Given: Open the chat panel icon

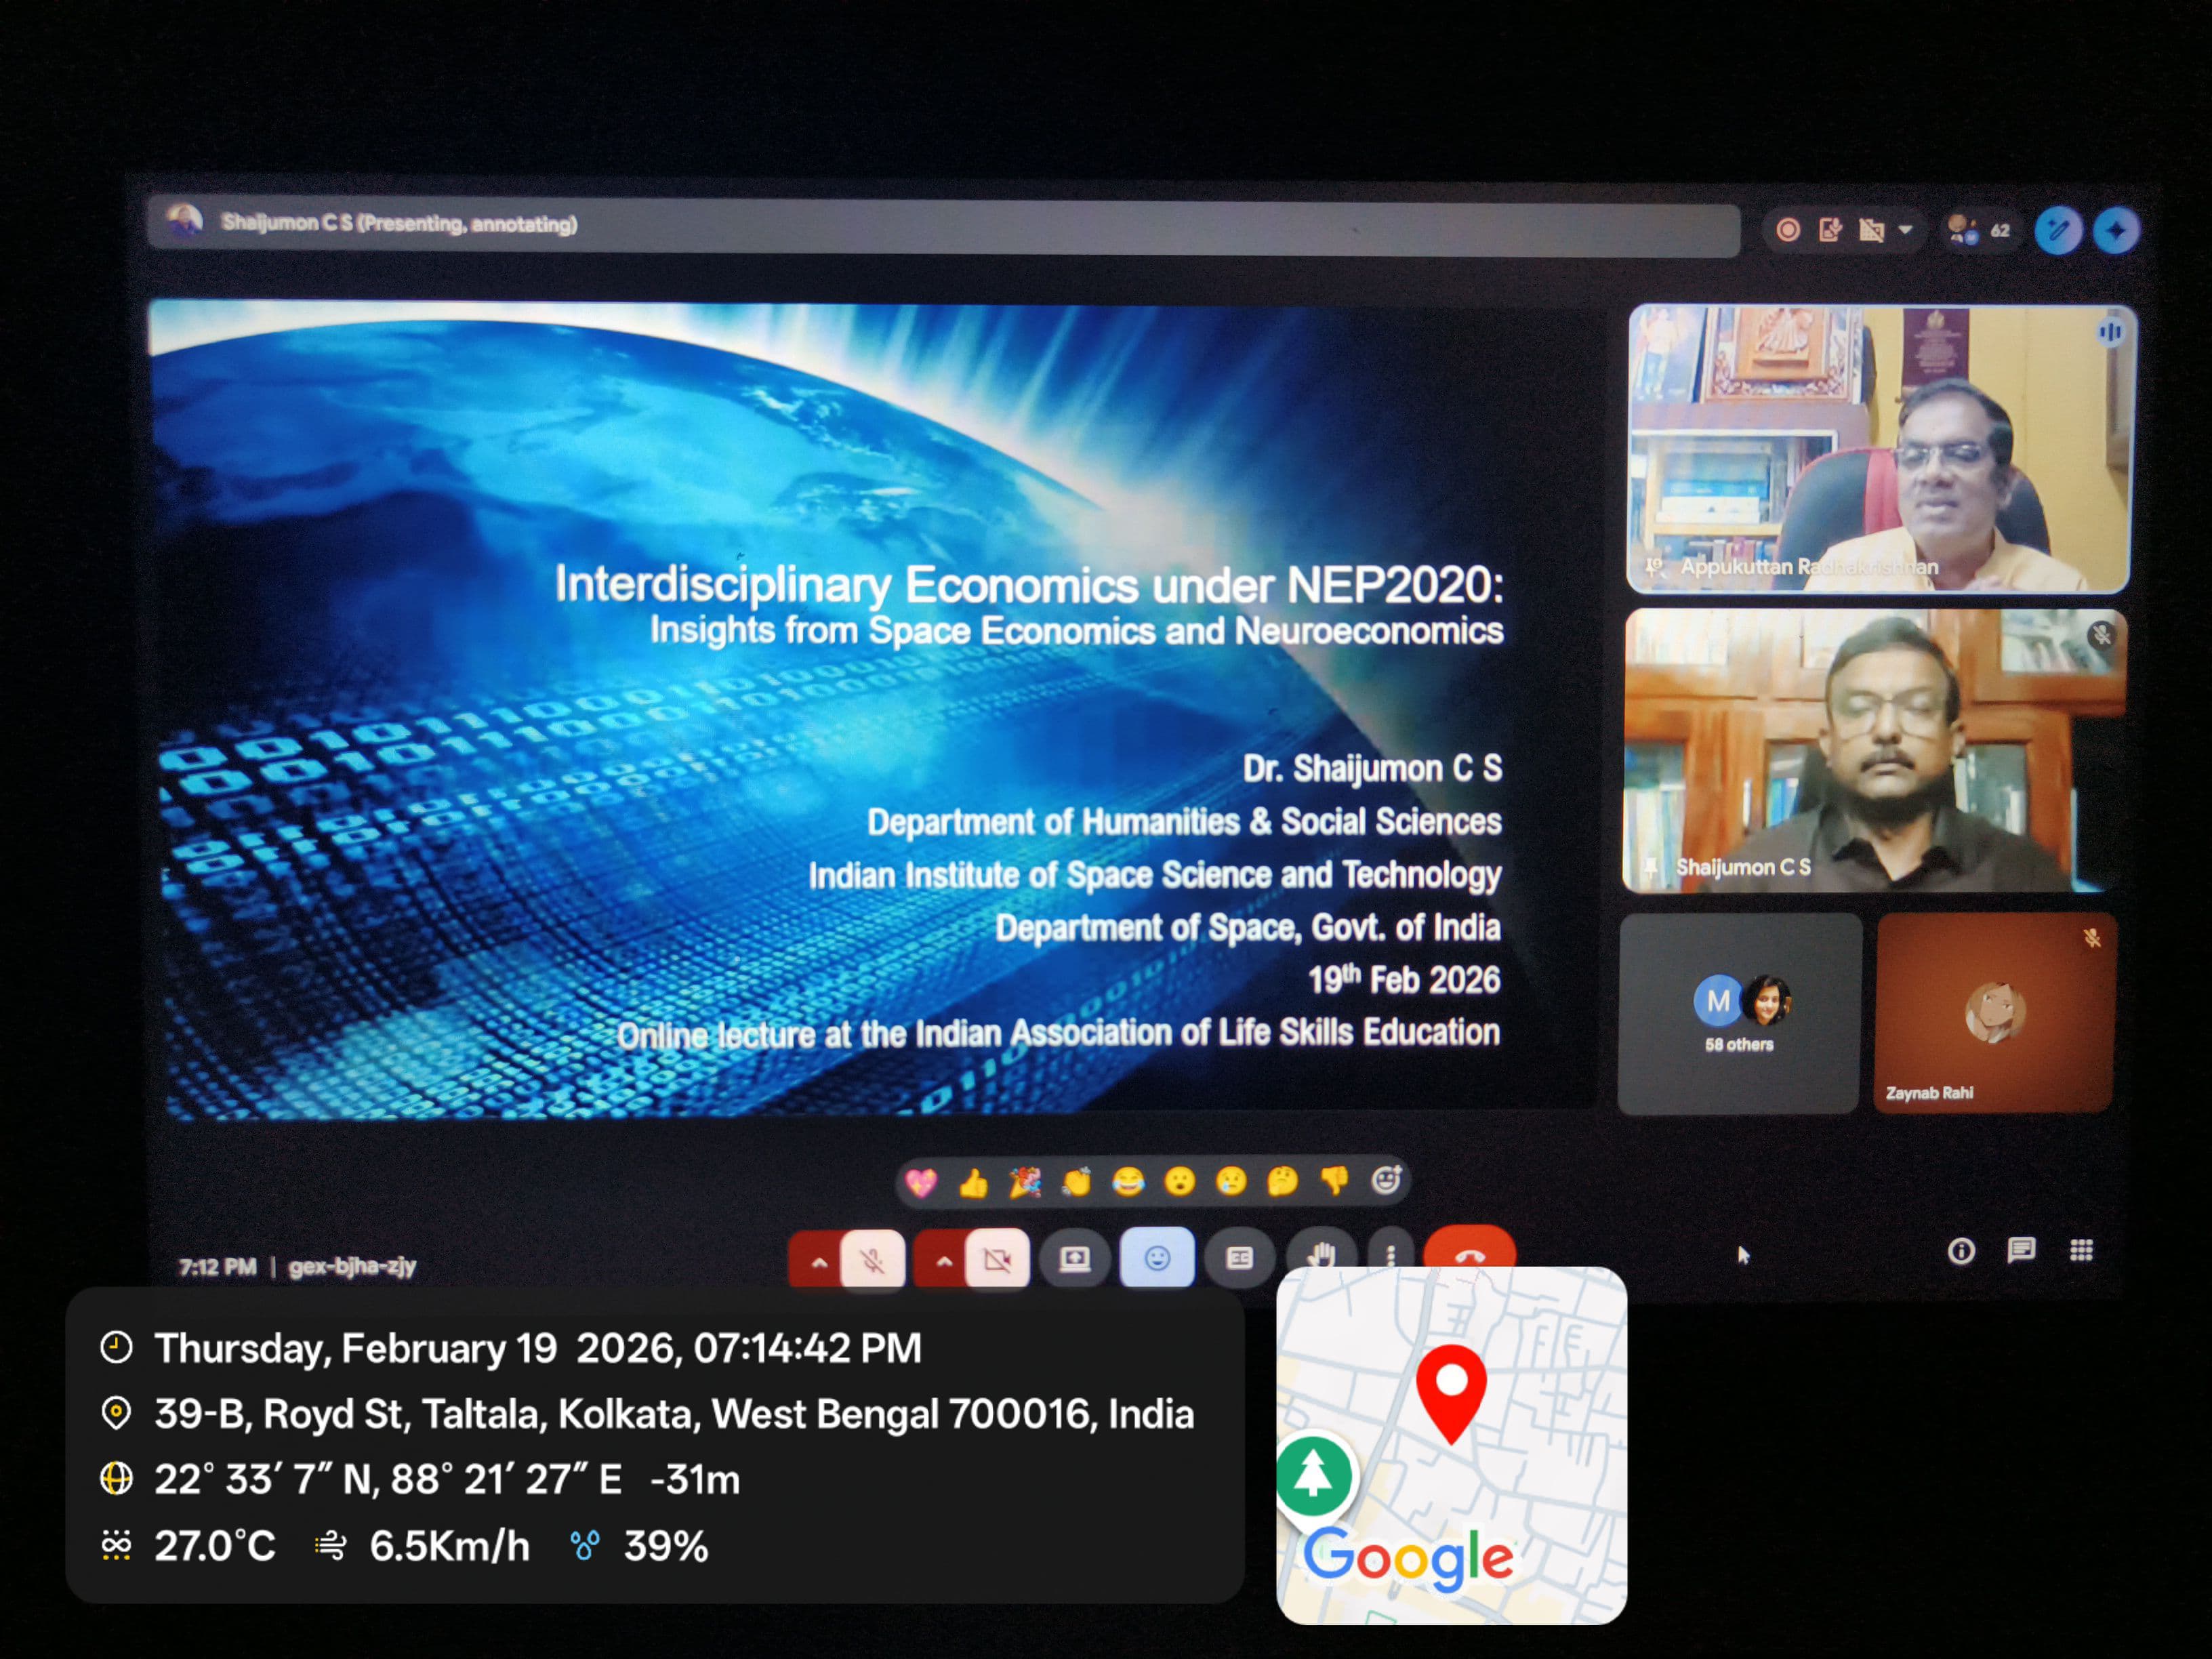Looking at the screenshot, I should (x=2021, y=1250).
